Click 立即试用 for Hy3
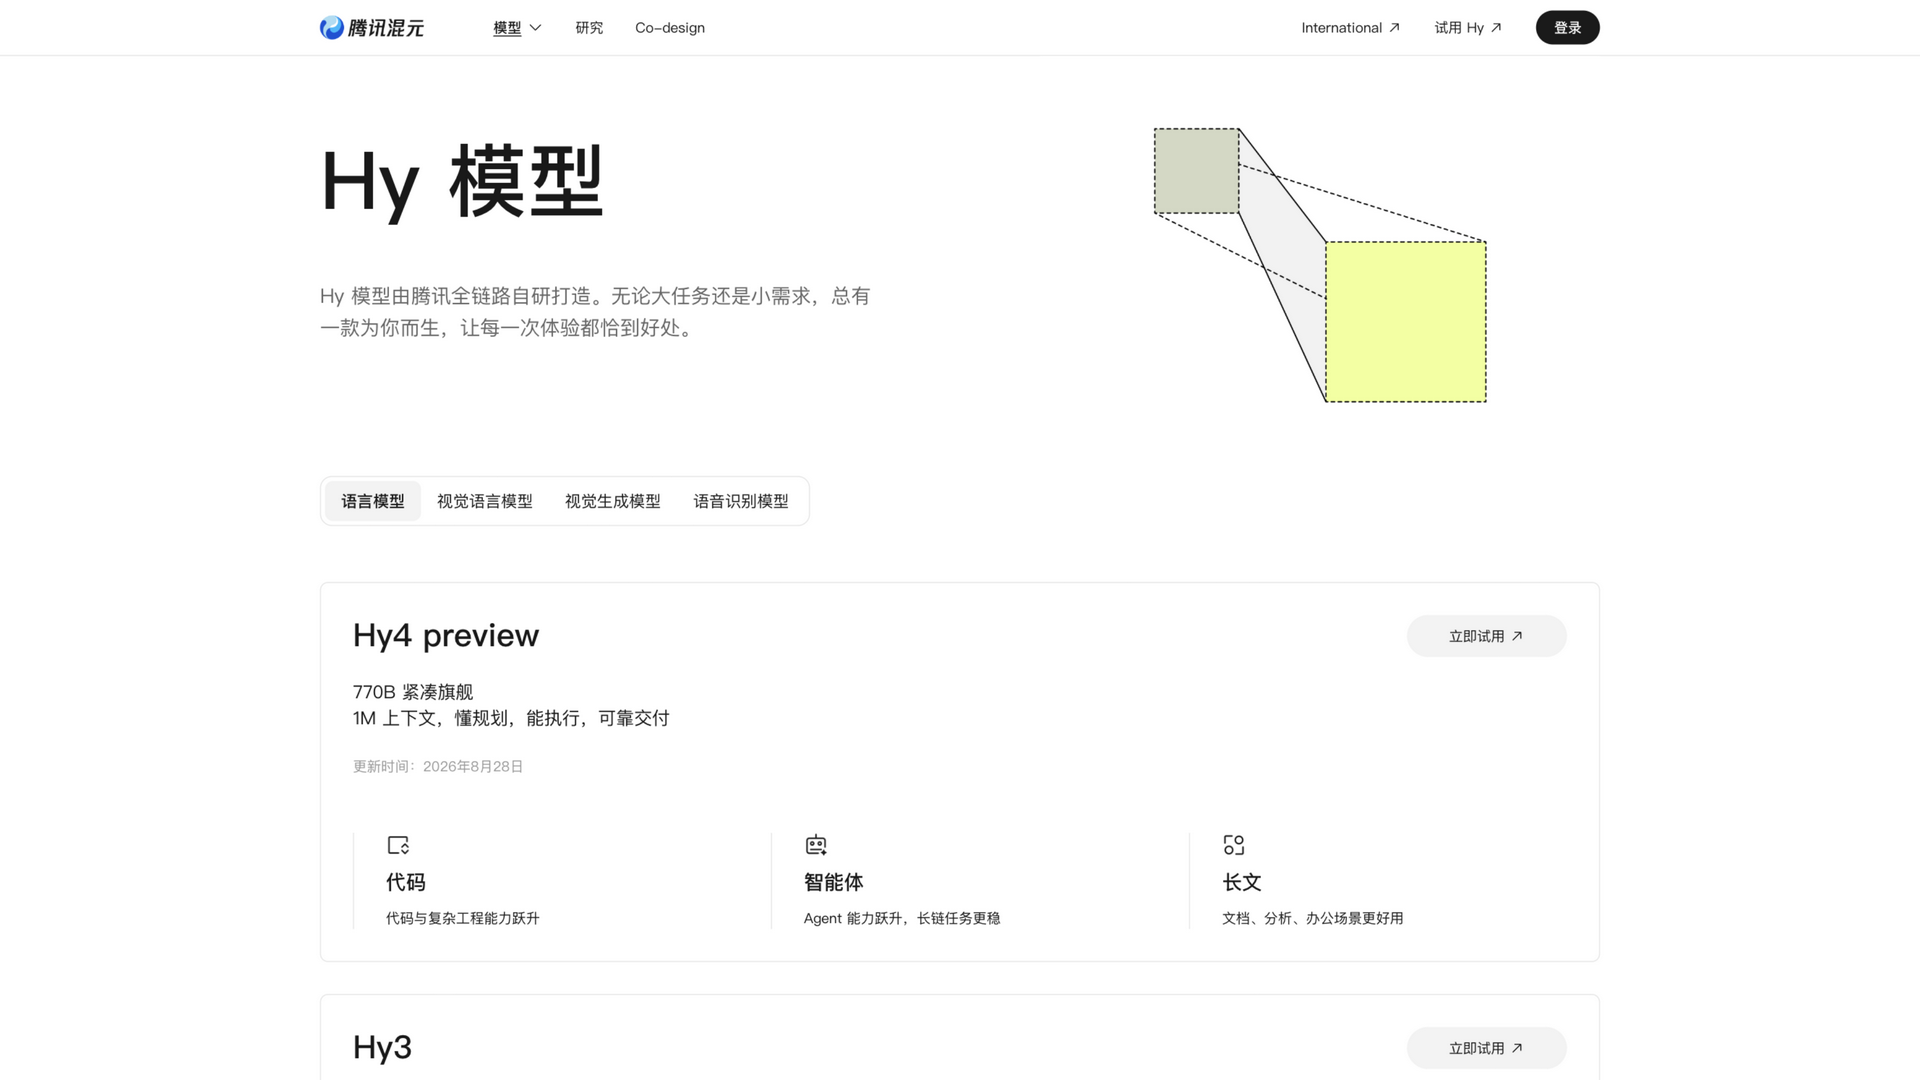 [x=1486, y=1048]
